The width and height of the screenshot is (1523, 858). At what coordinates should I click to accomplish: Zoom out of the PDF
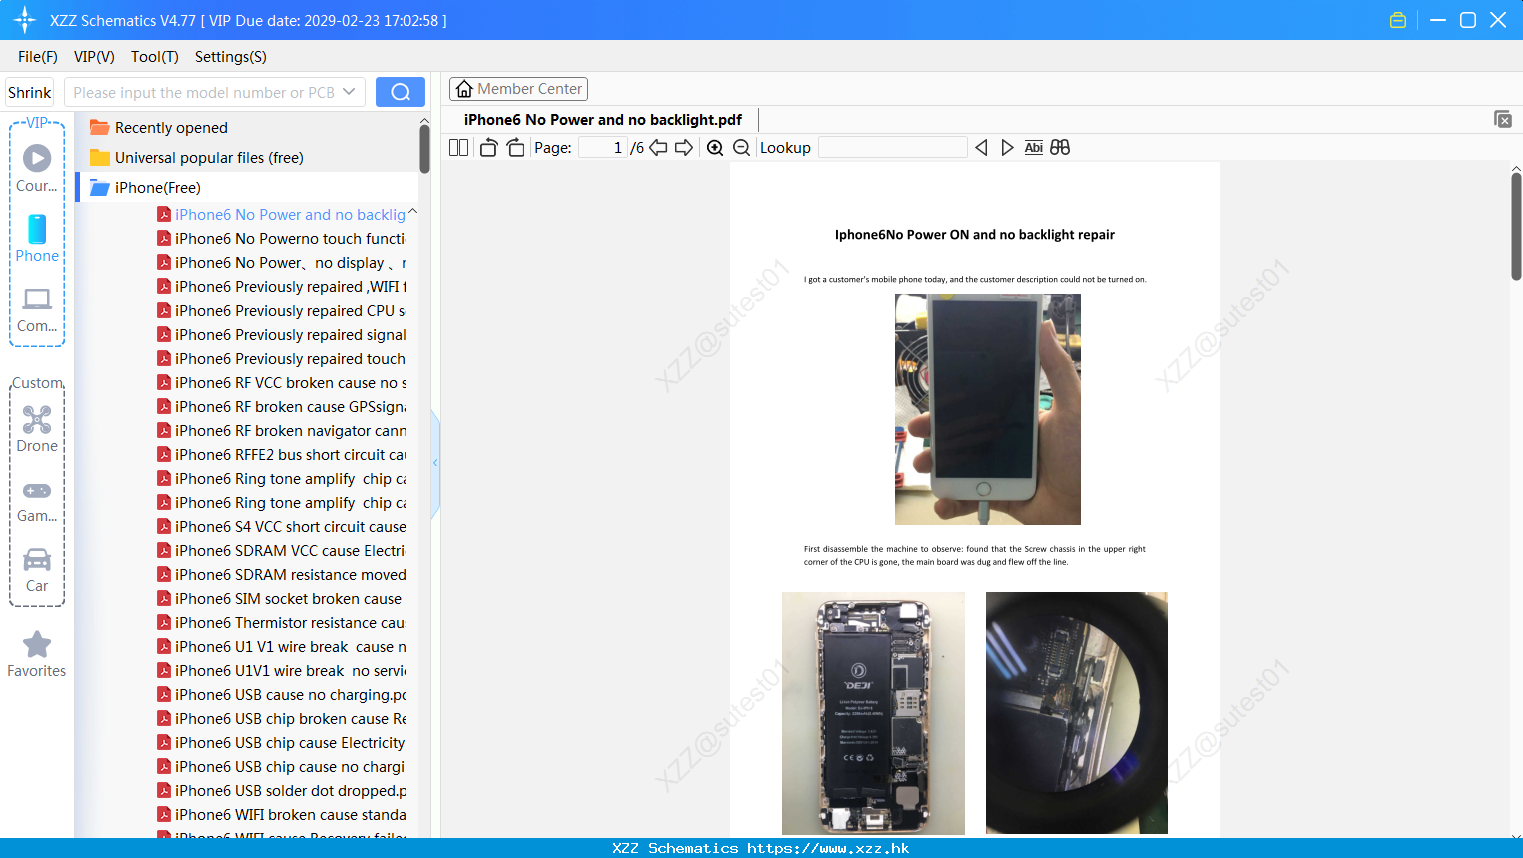741,148
